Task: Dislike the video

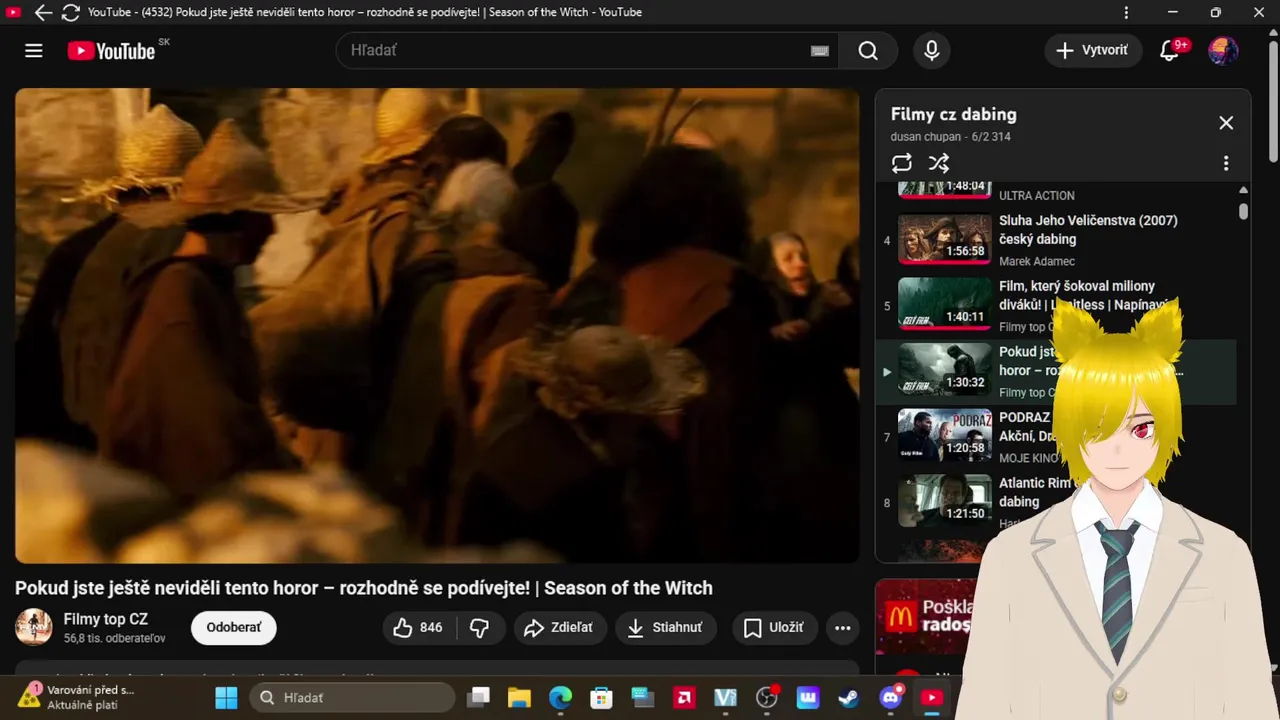Action: pos(480,628)
